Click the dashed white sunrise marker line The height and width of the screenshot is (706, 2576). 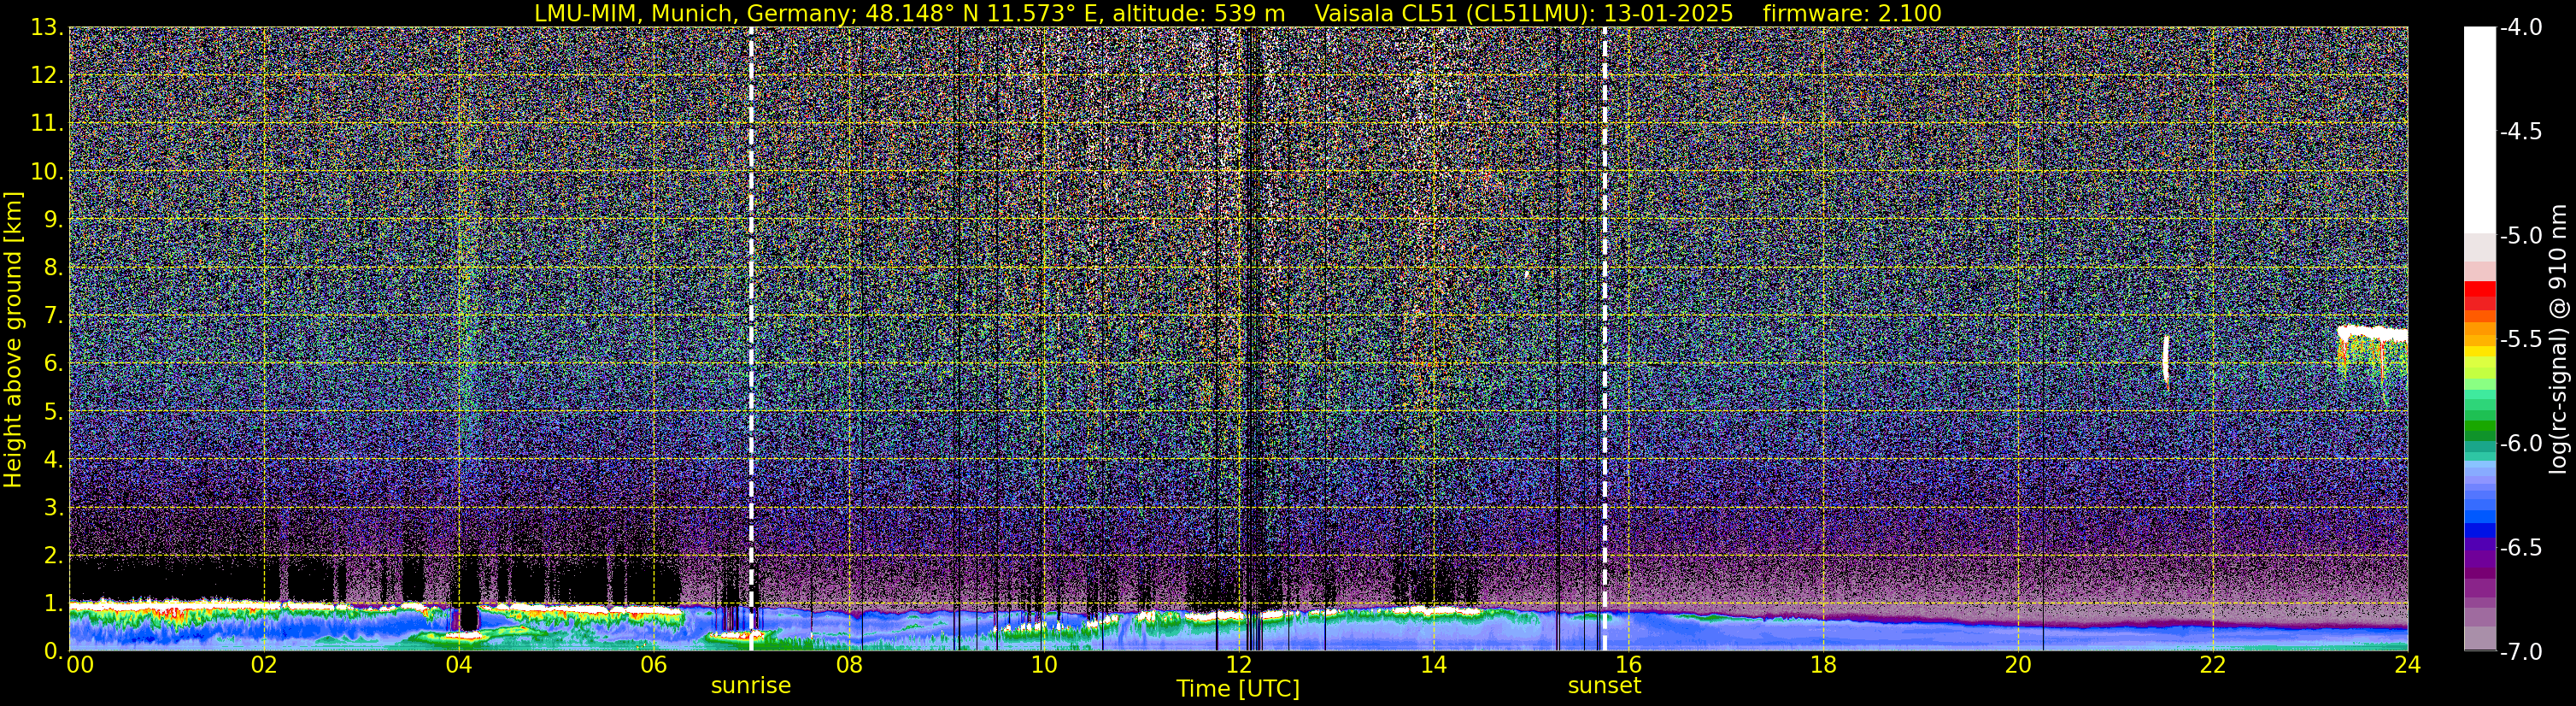751,338
